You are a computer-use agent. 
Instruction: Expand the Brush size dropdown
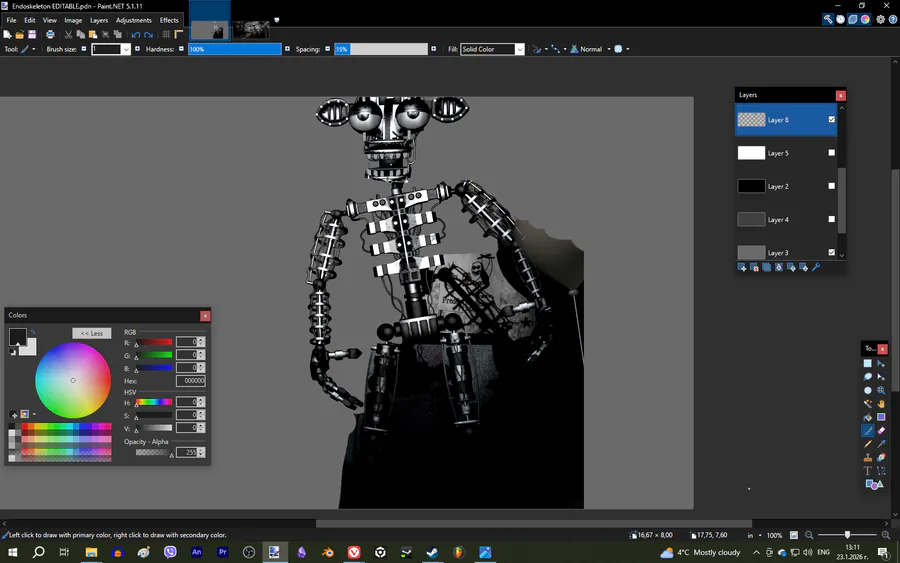point(125,49)
